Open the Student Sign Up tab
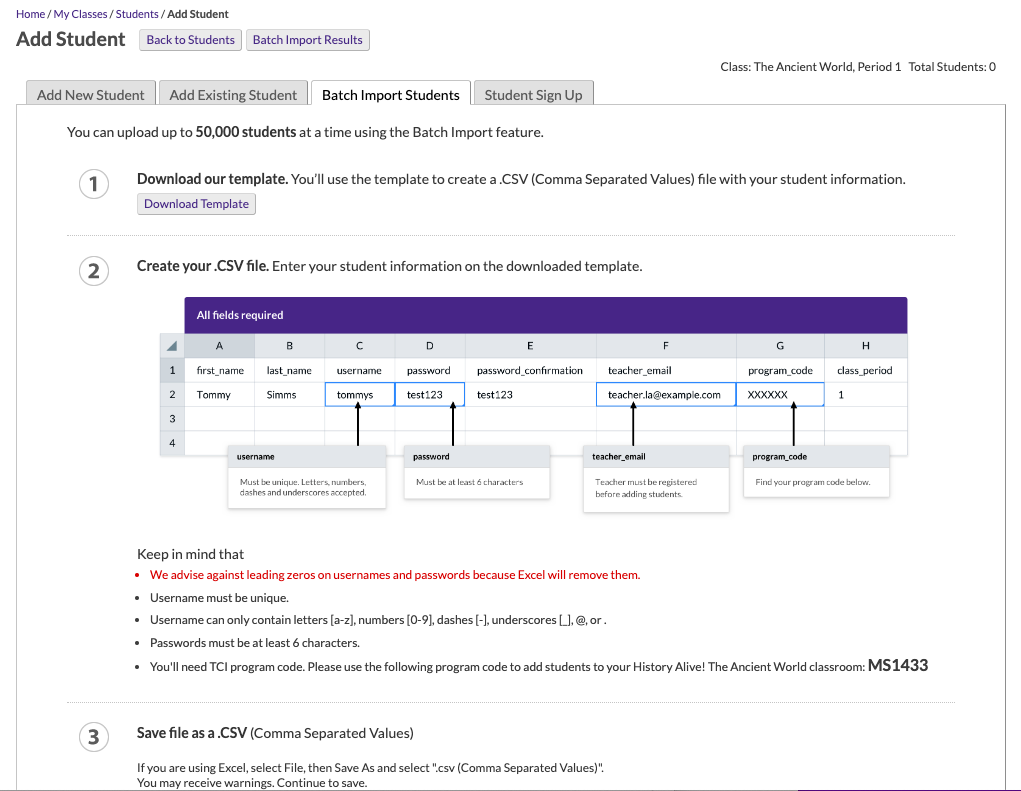Viewport: 1021px width, 791px height. [x=533, y=94]
